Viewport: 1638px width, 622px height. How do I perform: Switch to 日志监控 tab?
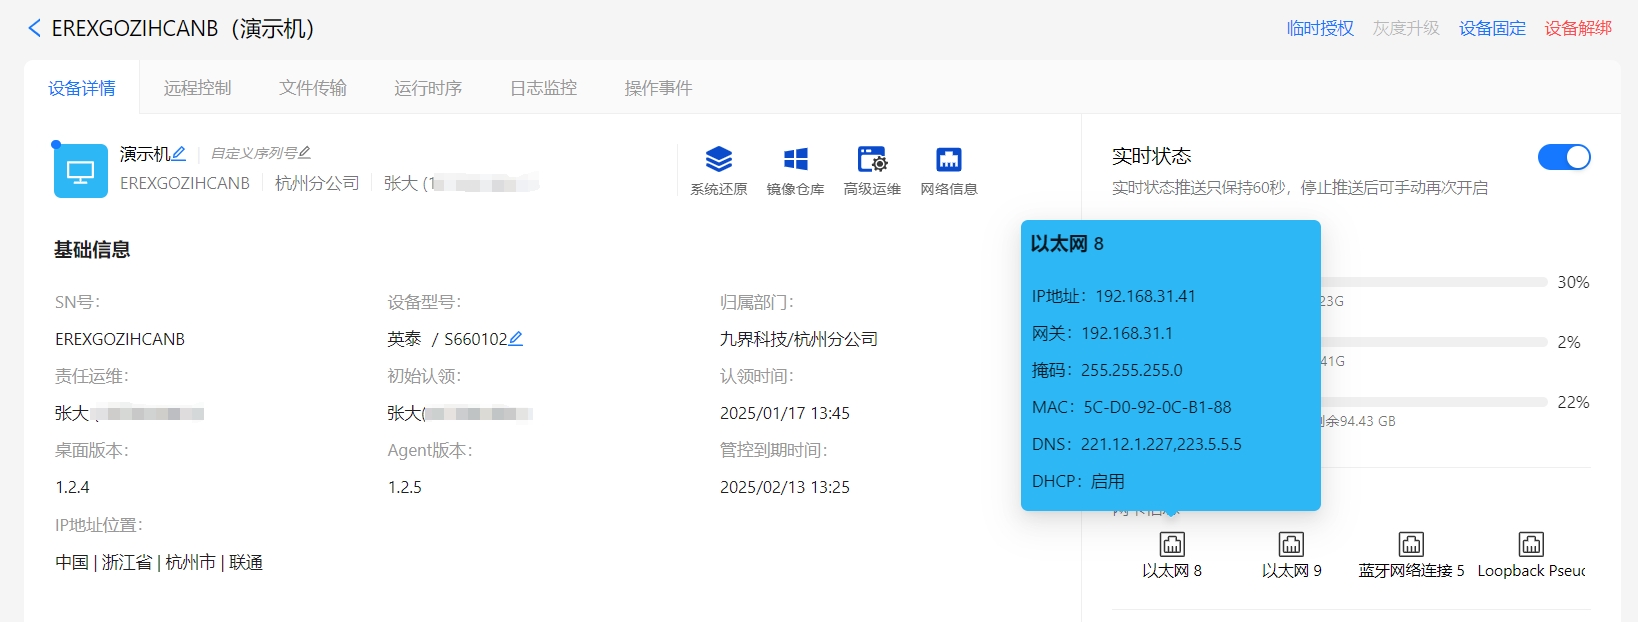click(x=544, y=88)
